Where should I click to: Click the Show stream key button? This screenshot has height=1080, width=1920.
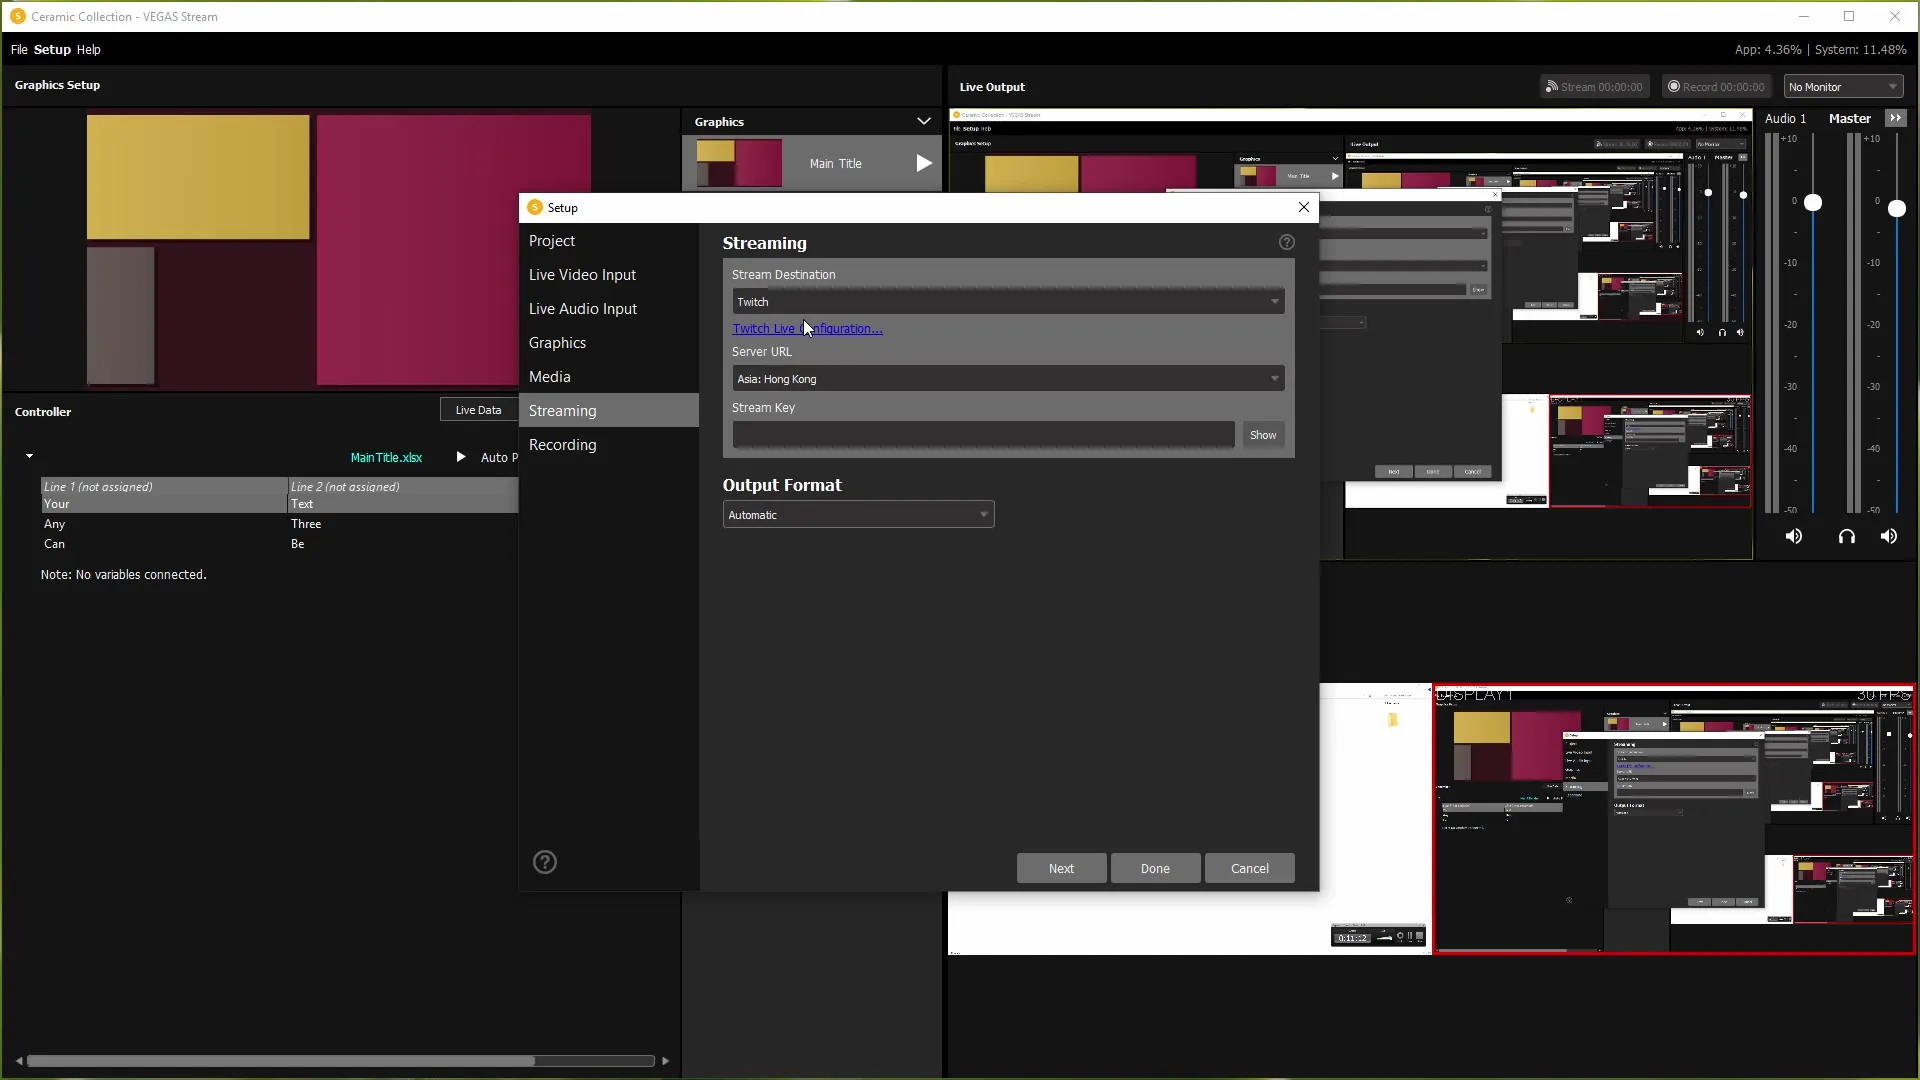click(1263, 434)
